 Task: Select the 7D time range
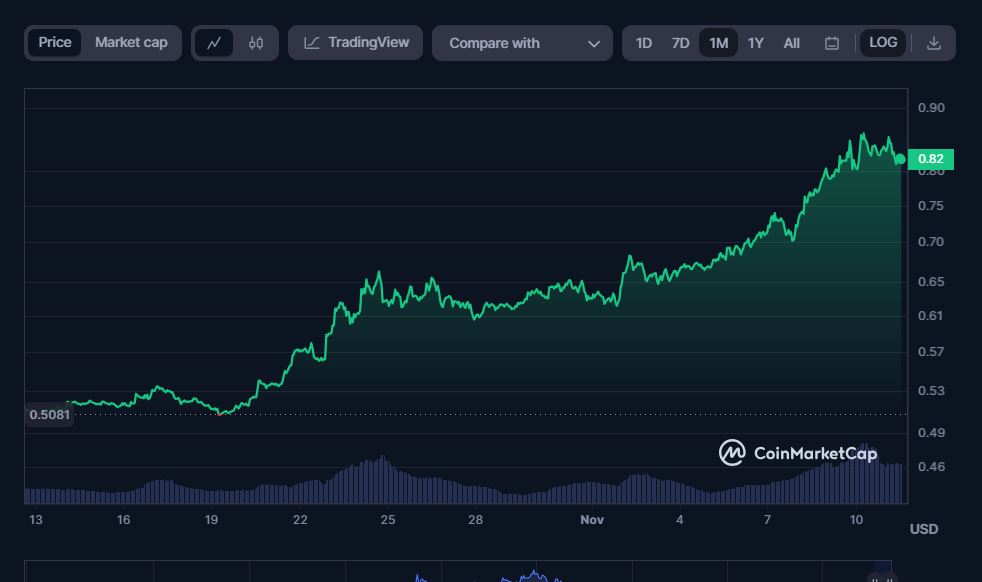pyautogui.click(x=680, y=43)
